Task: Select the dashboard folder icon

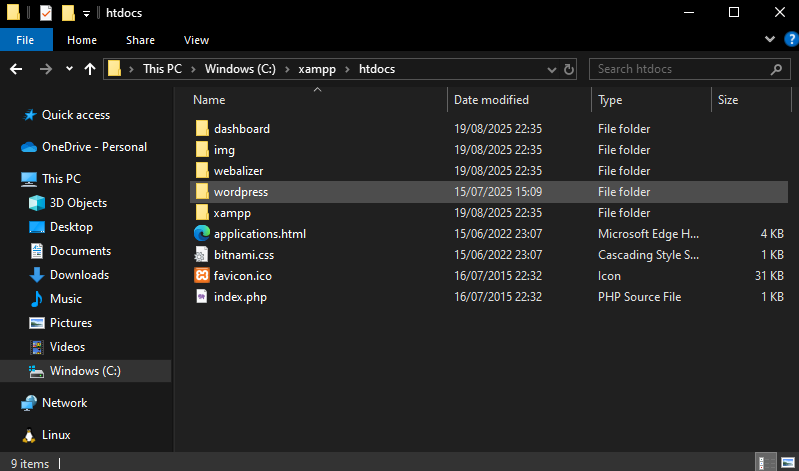Action: click(202, 129)
